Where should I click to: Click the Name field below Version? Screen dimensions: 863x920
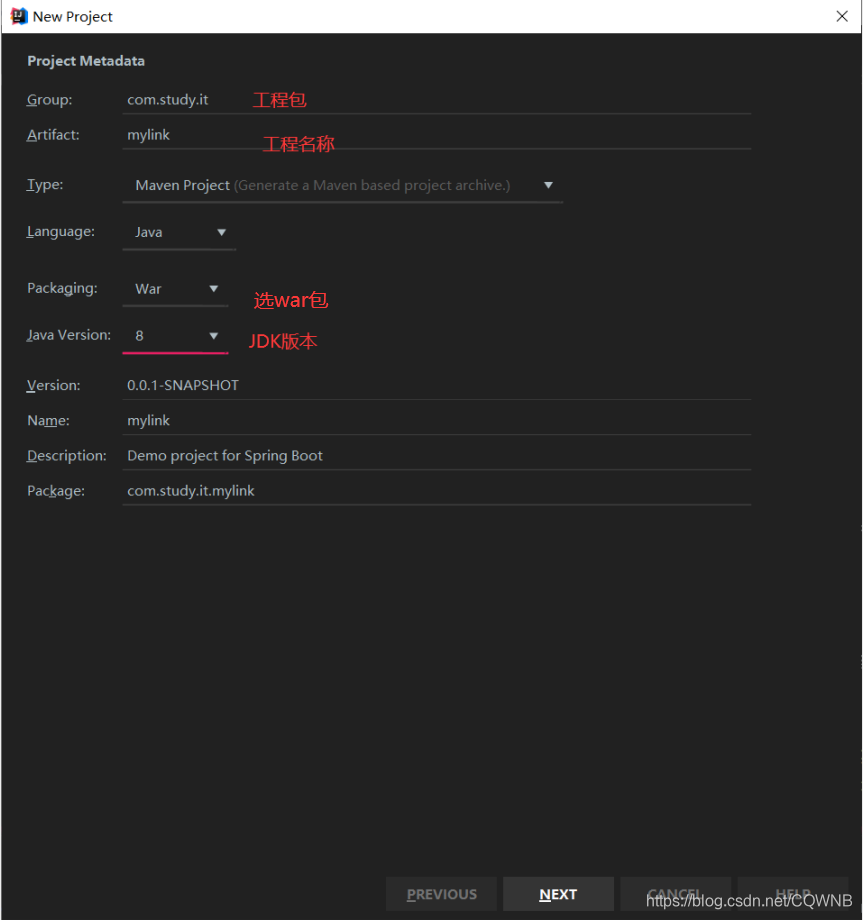[436, 421]
